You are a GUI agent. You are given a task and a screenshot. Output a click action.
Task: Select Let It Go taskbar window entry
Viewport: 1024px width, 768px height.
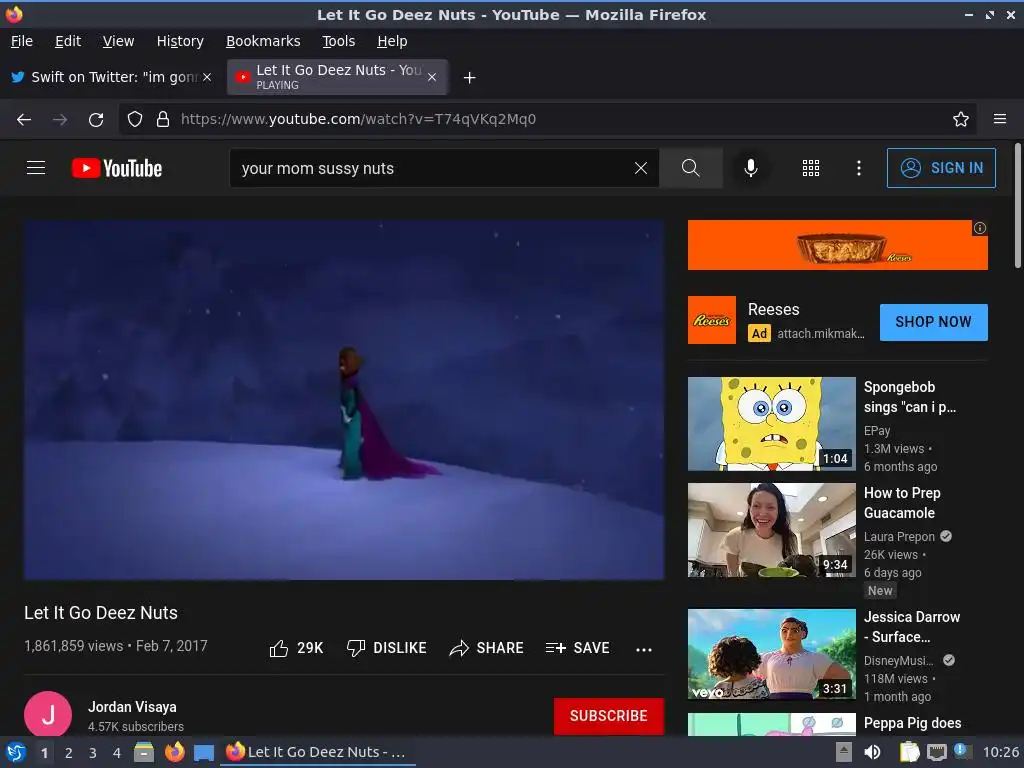(318, 752)
